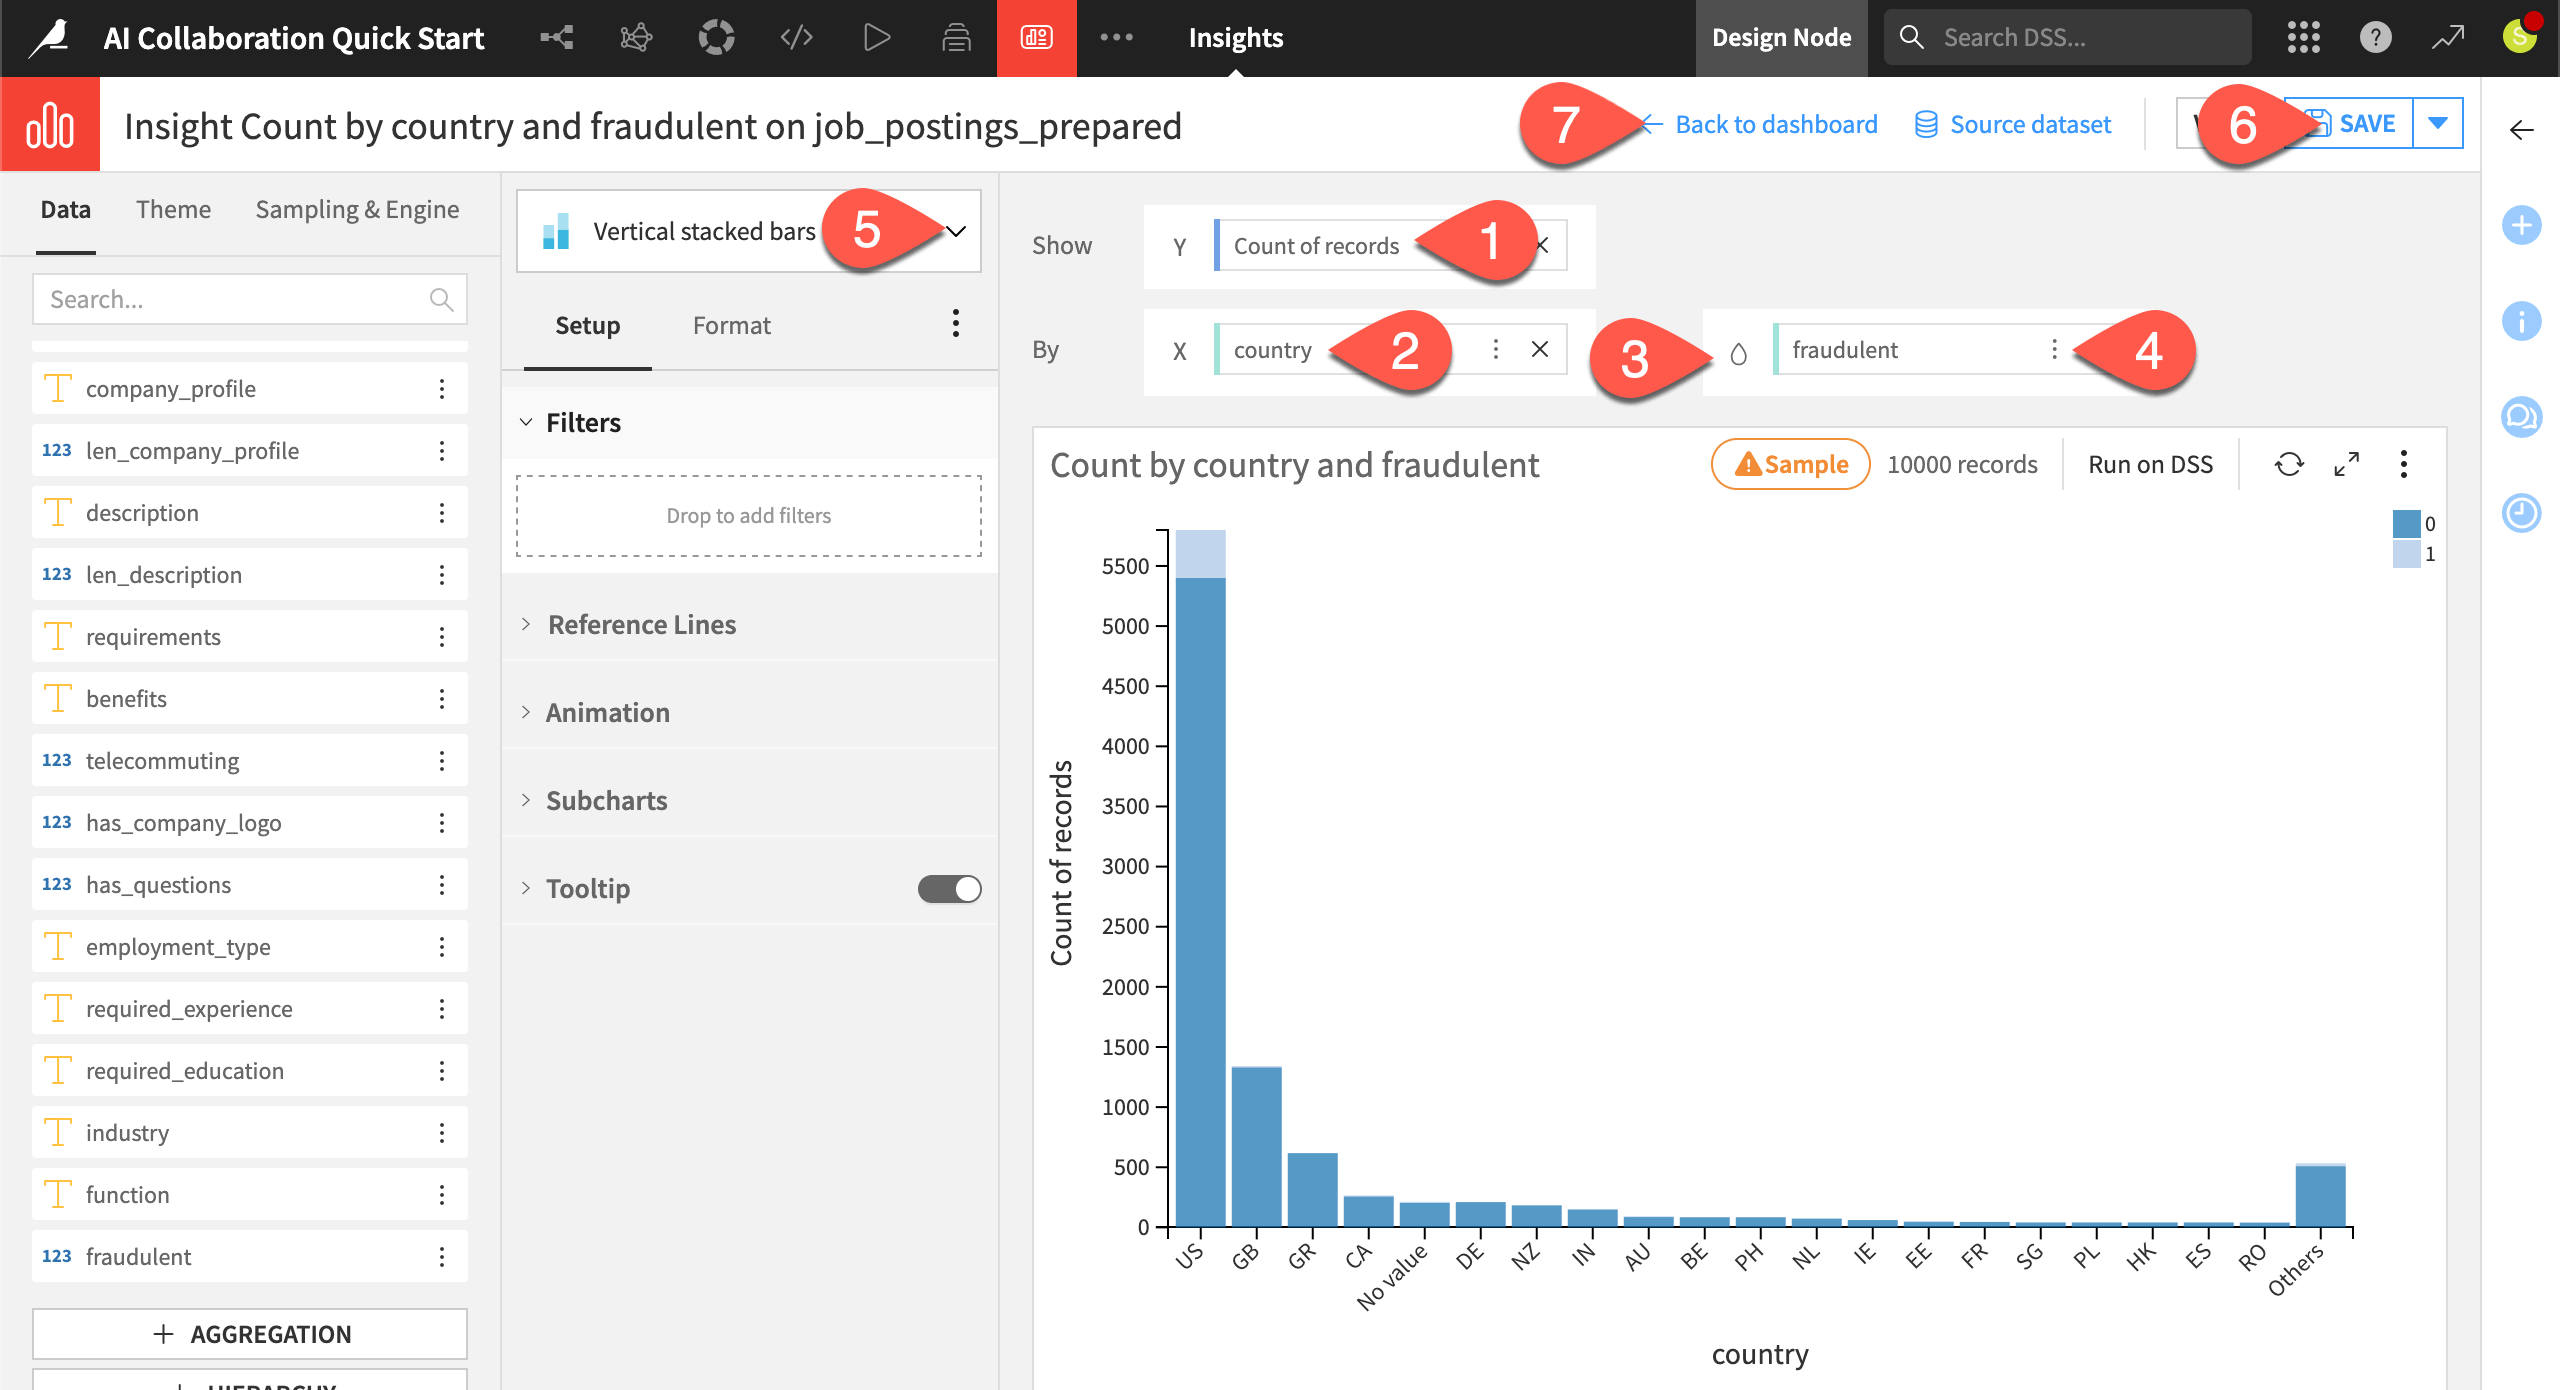Screen dimensions: 2560x1390
Task: Expand the Reference Lines section
Action: [x=640, y=624]
